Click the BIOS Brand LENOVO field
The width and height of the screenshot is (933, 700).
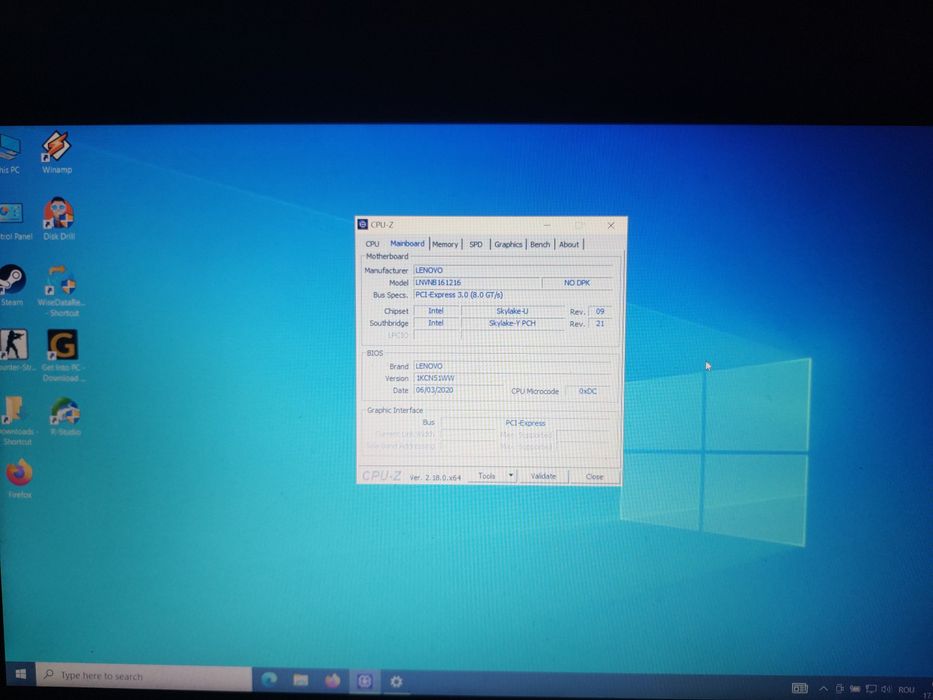click(512, 366)
